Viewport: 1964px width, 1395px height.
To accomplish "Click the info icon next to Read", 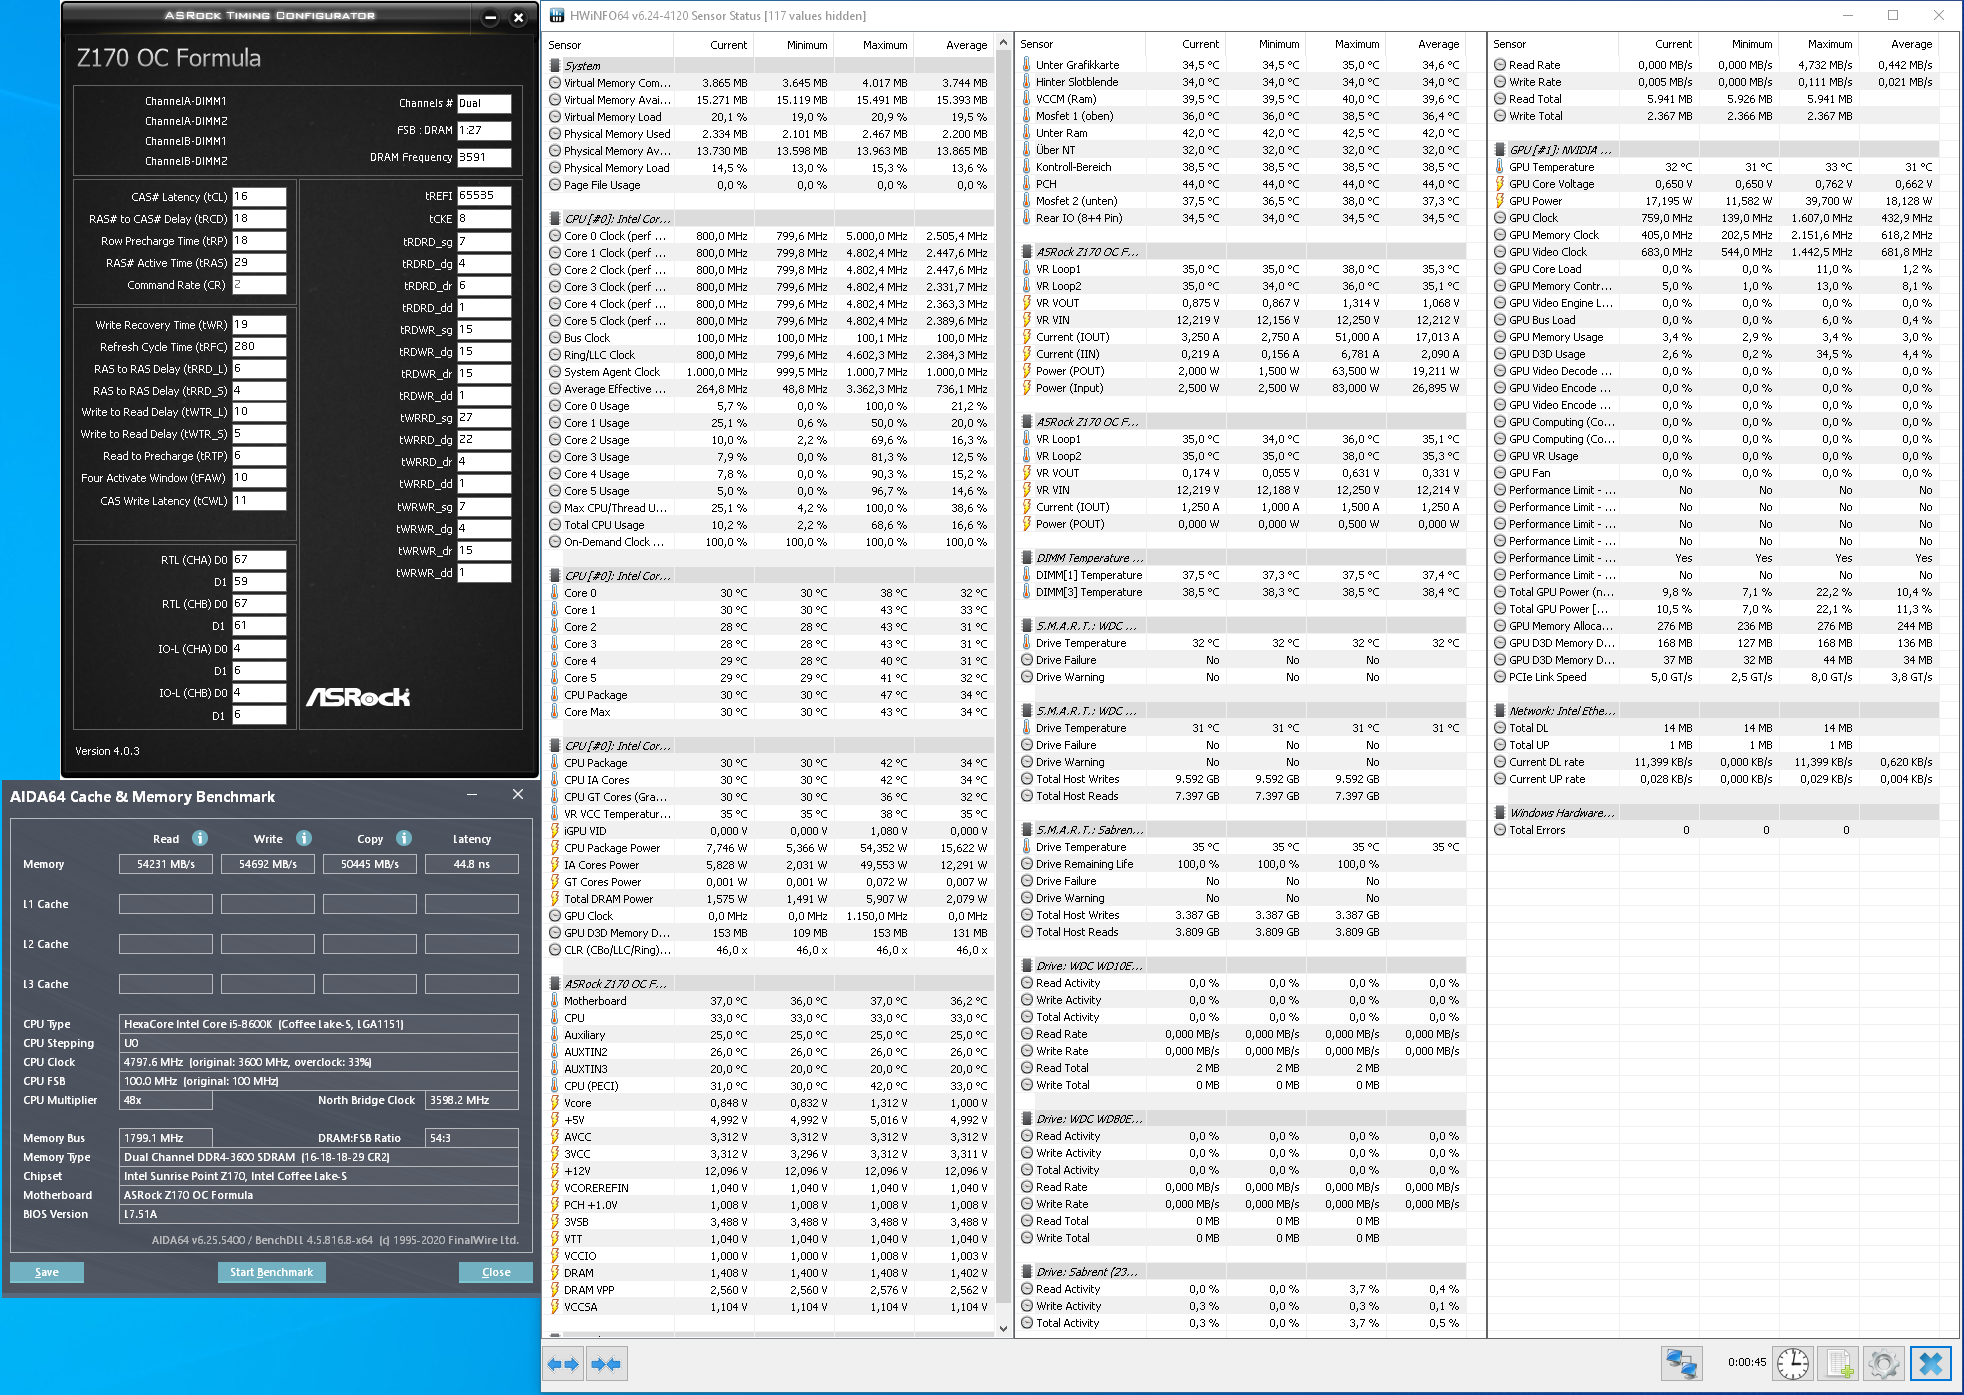I will [x=200, y=838].
